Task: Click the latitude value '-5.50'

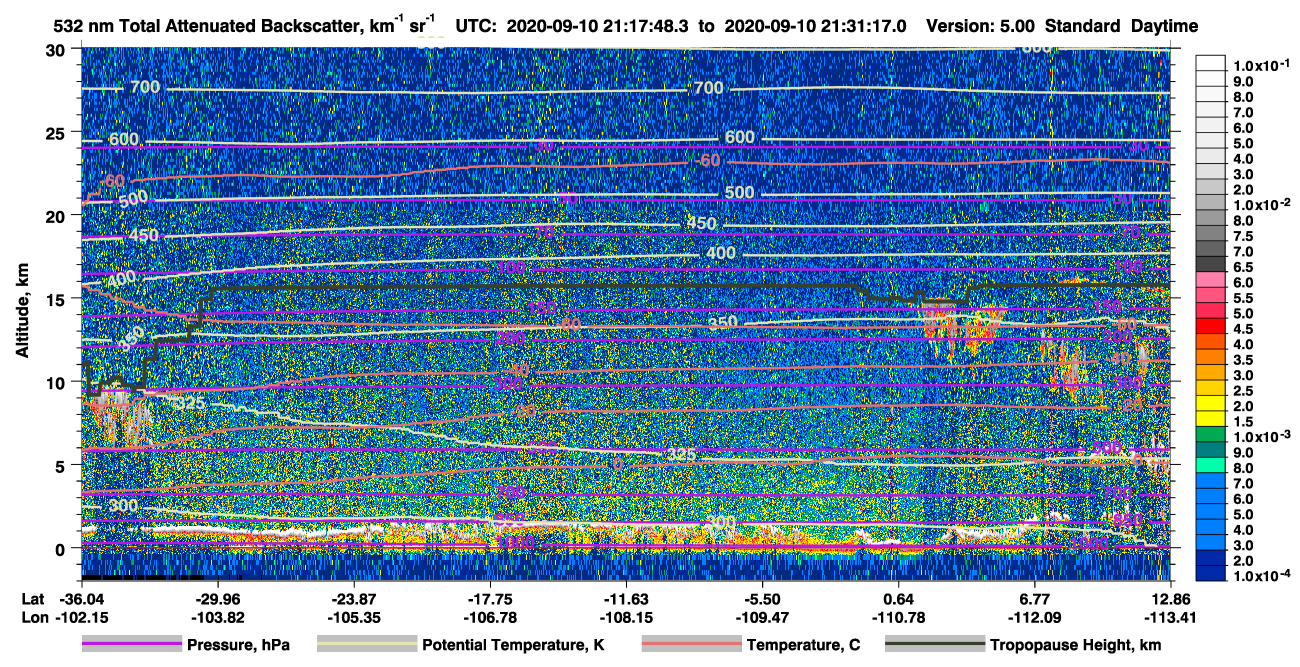Action: [763, 598]
